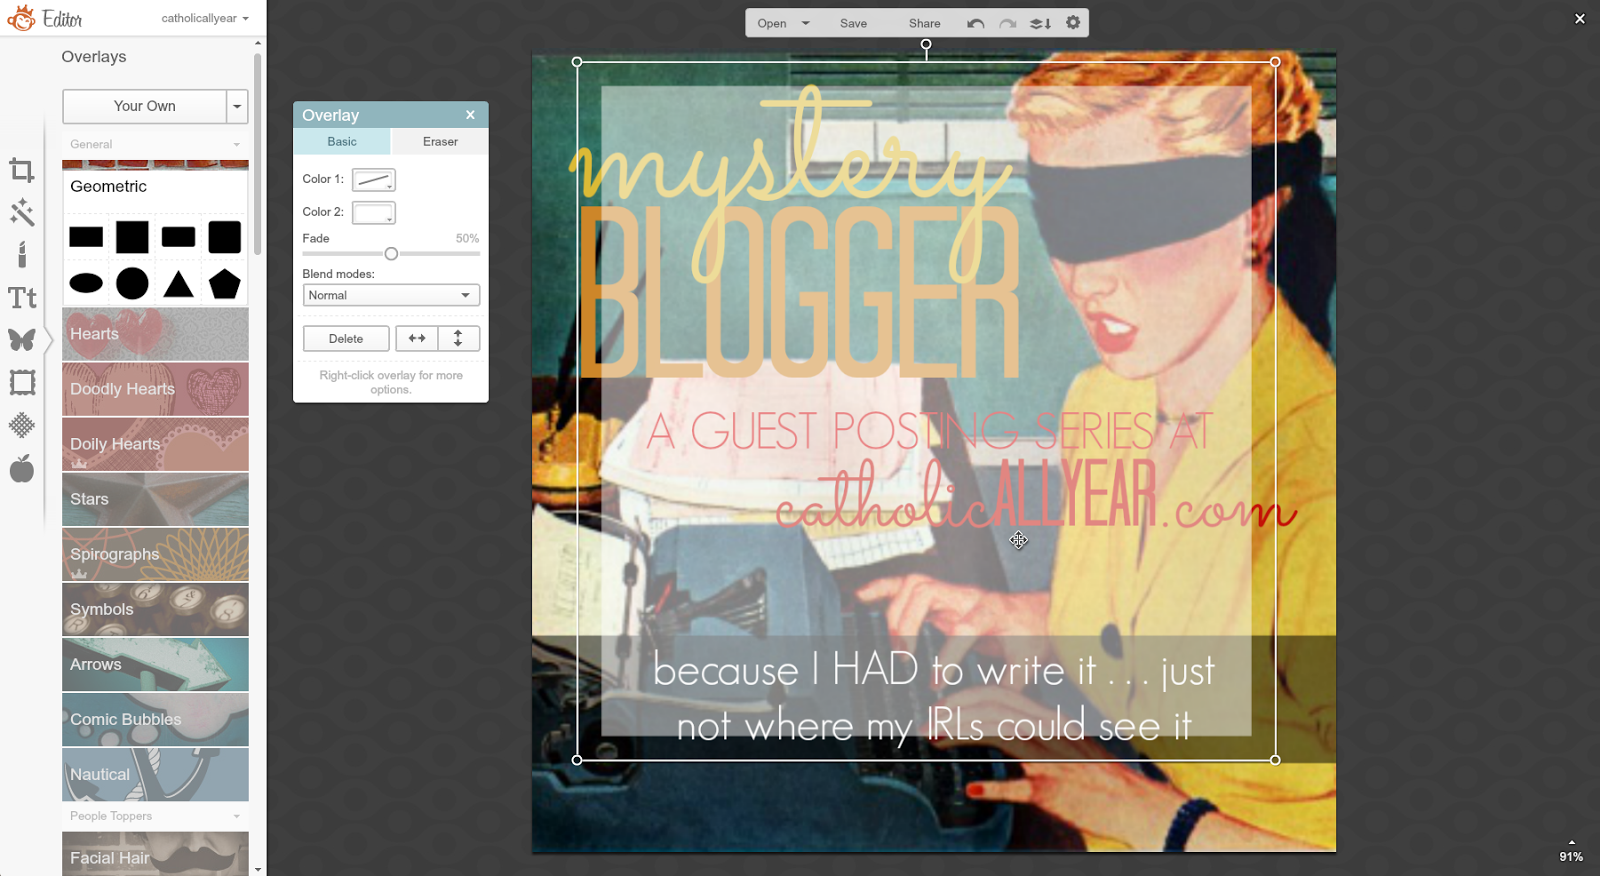The height and width of the screenshot is (876, 1600).
Task: Add the rounded square geometric shape
Action: pos(225,237)
